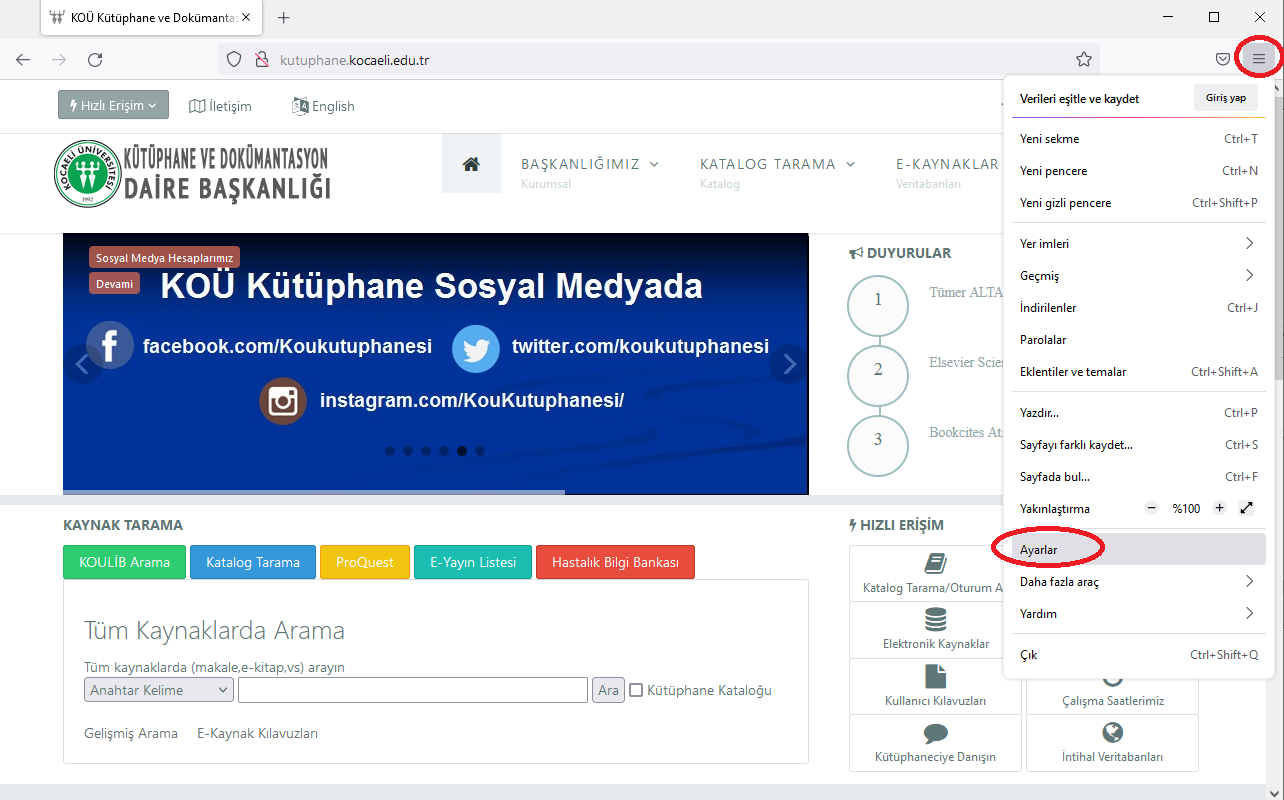Select İndirilenler menu item
The height and width of the screenshot is (800, 1284).
(x=1138, y=308)
